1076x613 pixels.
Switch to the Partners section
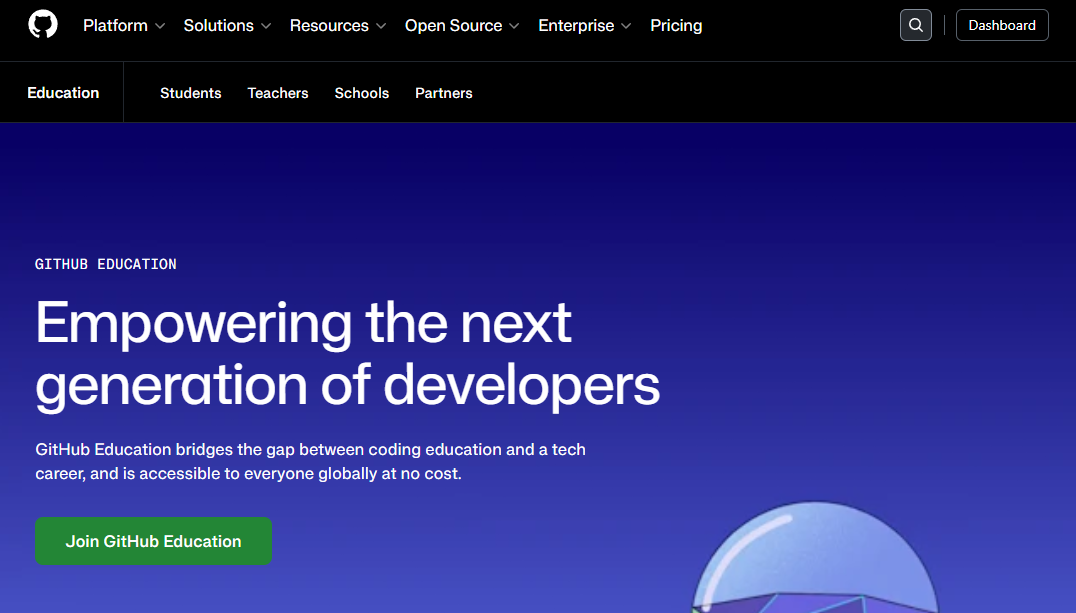click(444, 93)
